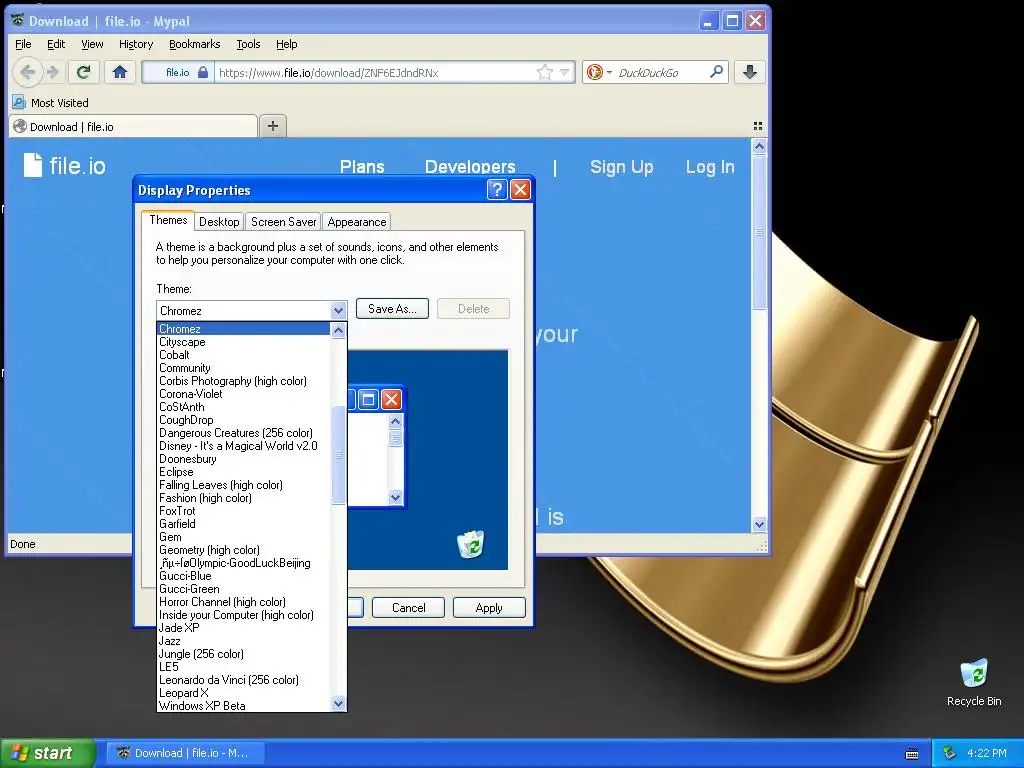This screenshot has width=1024, height=768.
Task: Click the Mypal taskbar button
Action: (184, 753)
